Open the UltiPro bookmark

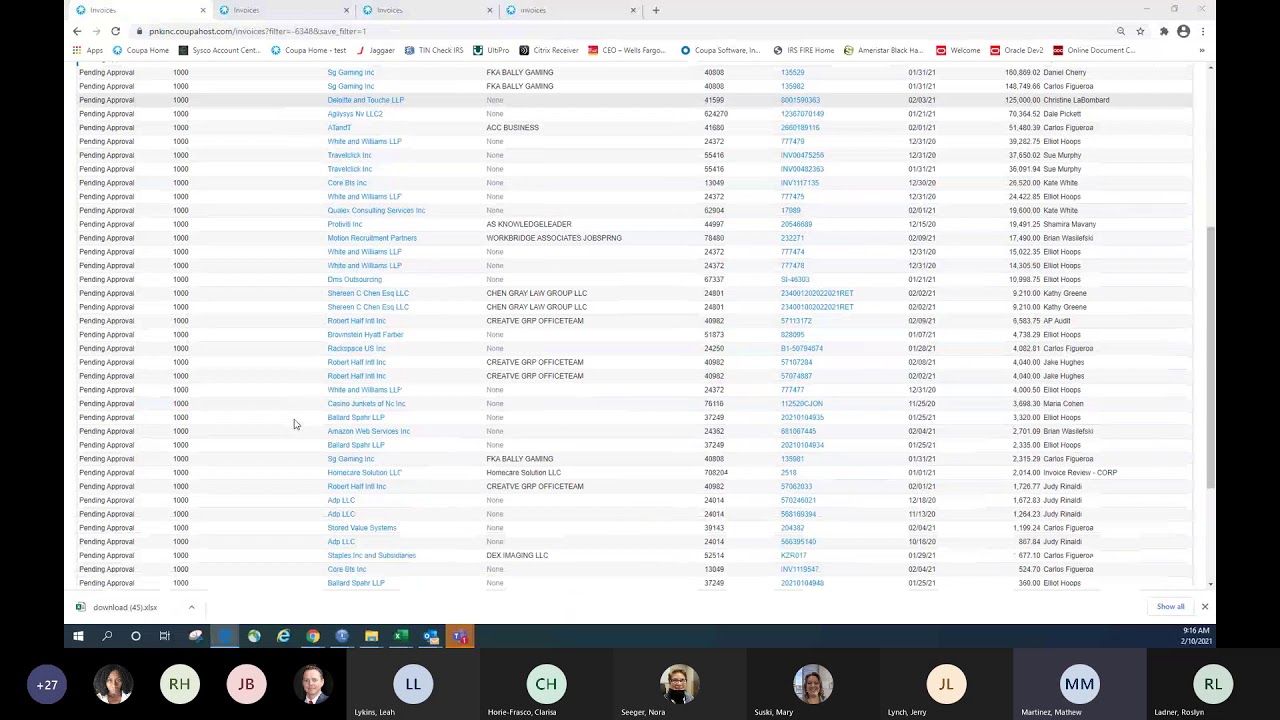[x=491, y=50]
